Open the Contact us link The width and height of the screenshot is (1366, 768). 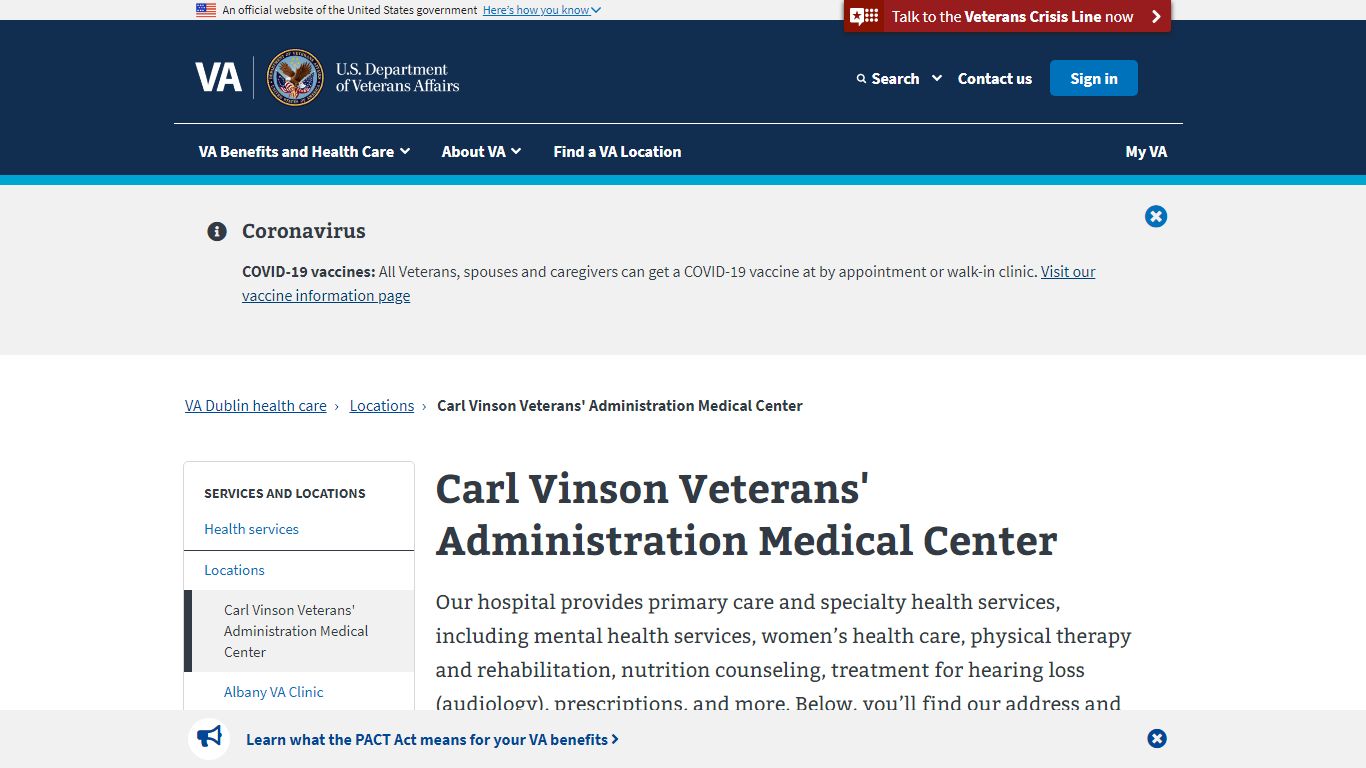(994, 78)
